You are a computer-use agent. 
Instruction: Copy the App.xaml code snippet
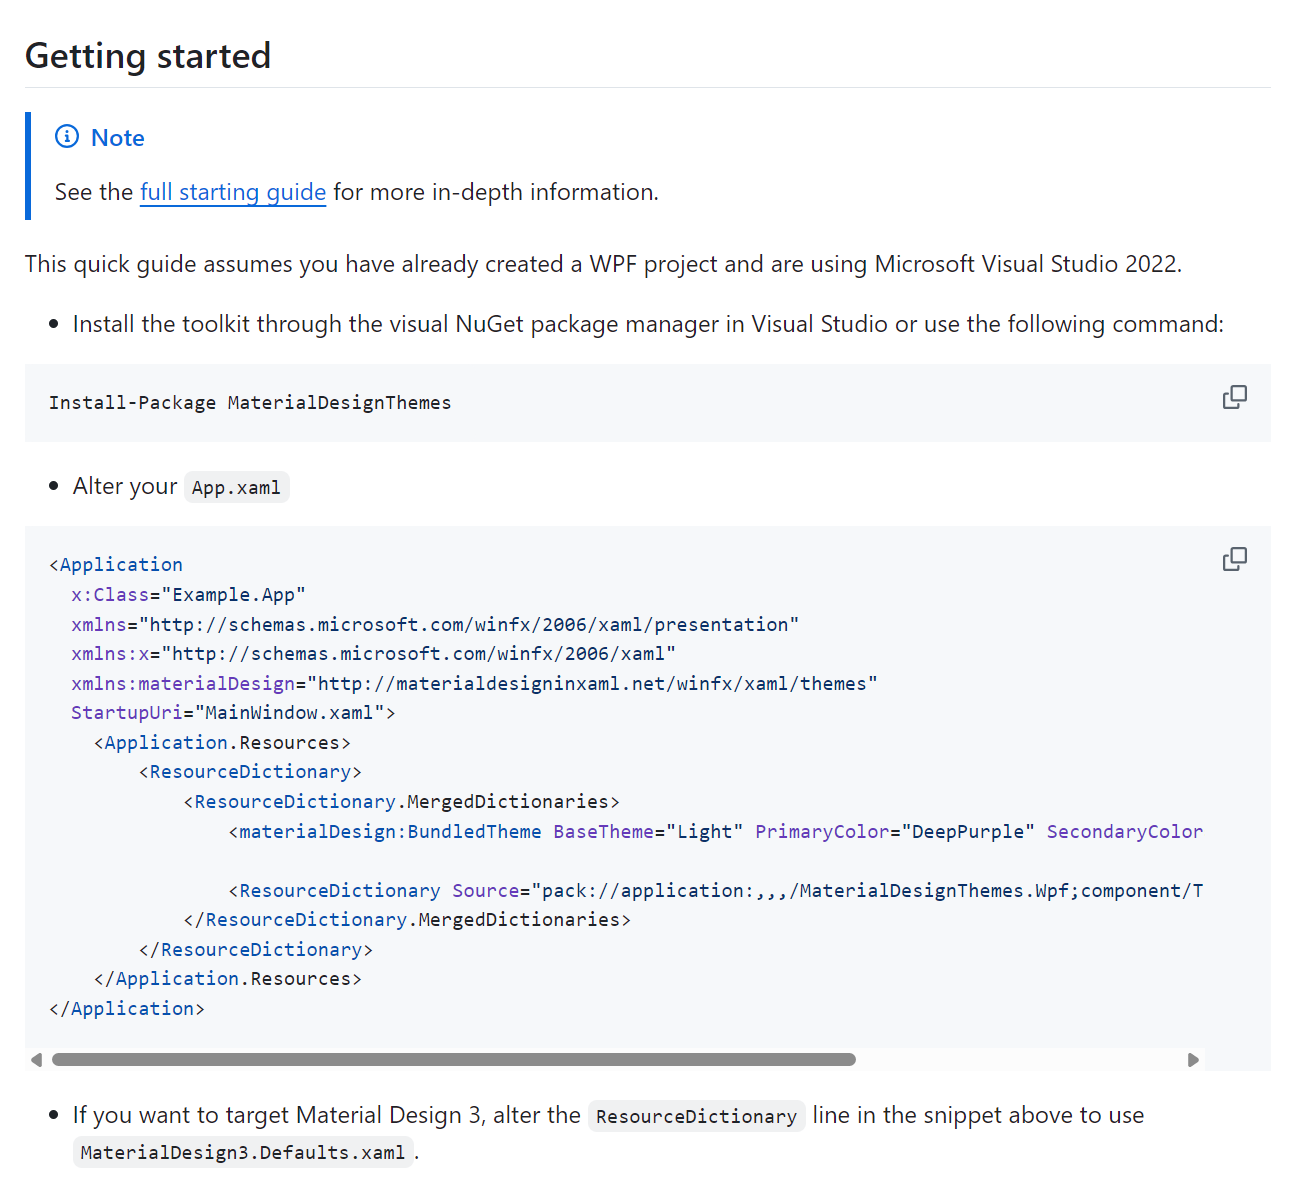[1235, 559]
